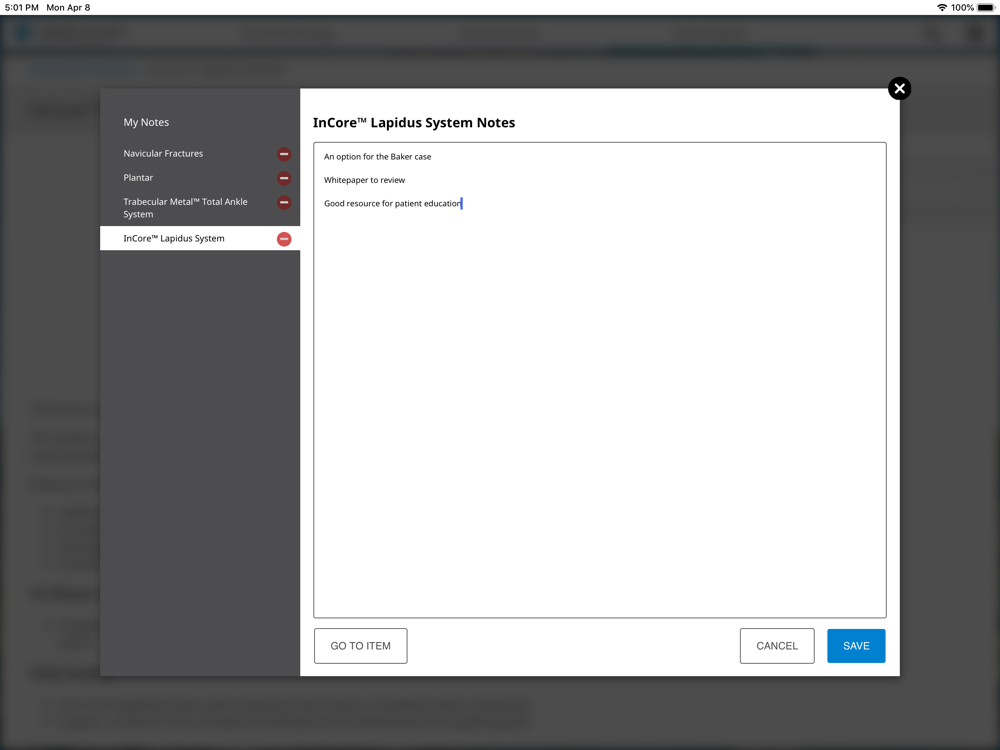Close the notes dialog with X
Screen dimensions: 1000x750
tap(899, 89)
